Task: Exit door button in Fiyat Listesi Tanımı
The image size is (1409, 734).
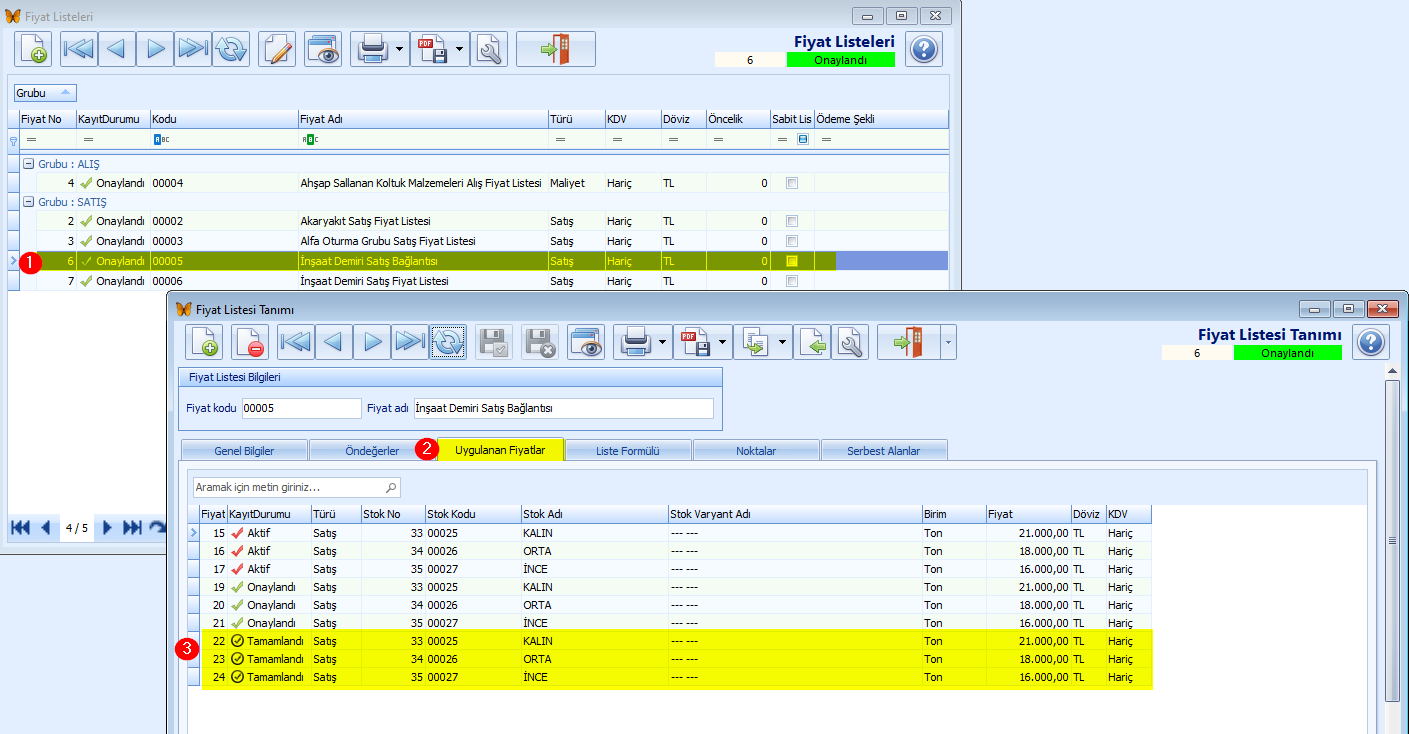Action: pyautogui.click(x=909, y=342)
